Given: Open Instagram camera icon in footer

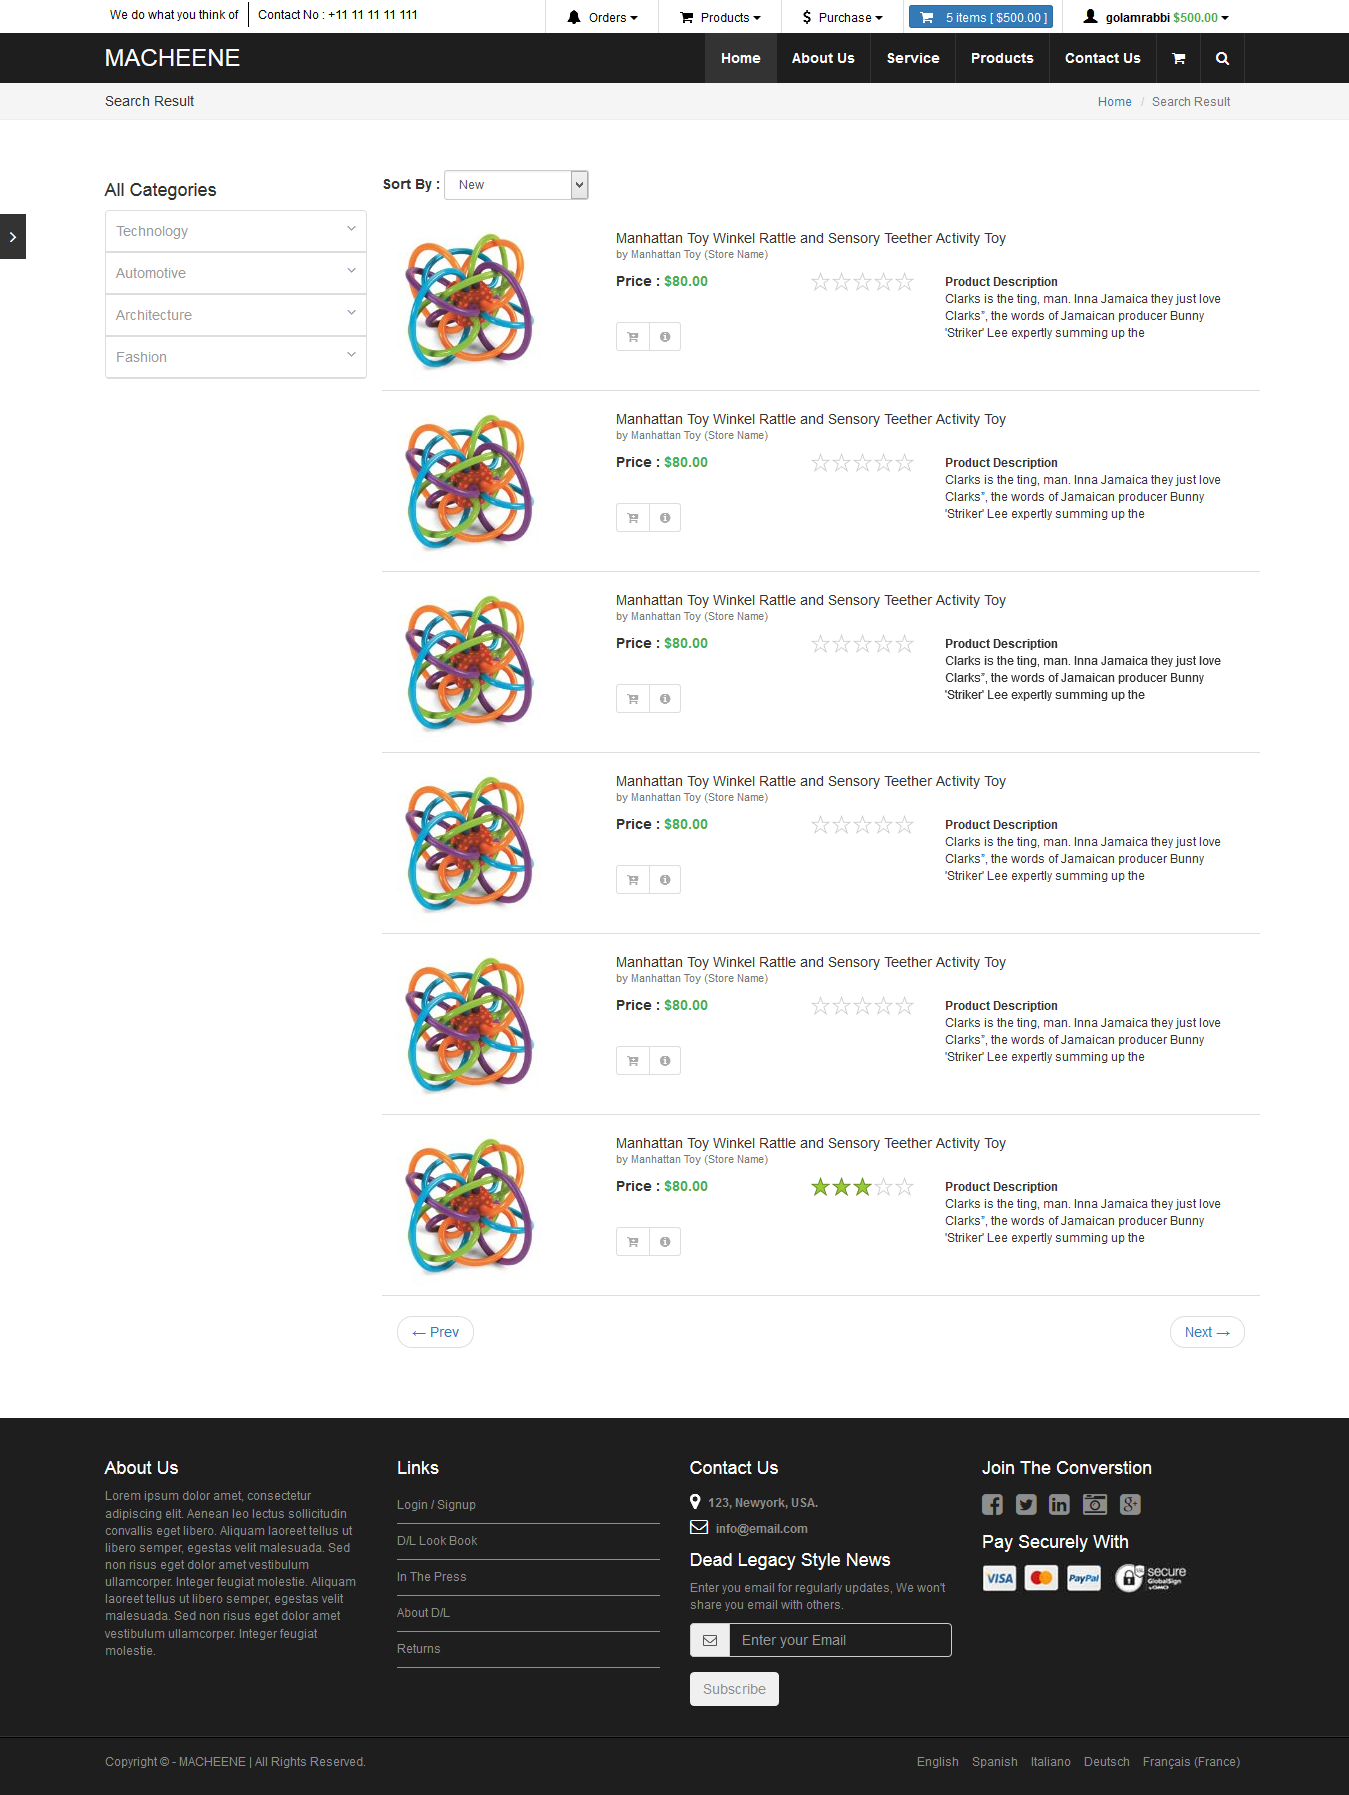Looking at the screenshot, I should 1095,1504.
